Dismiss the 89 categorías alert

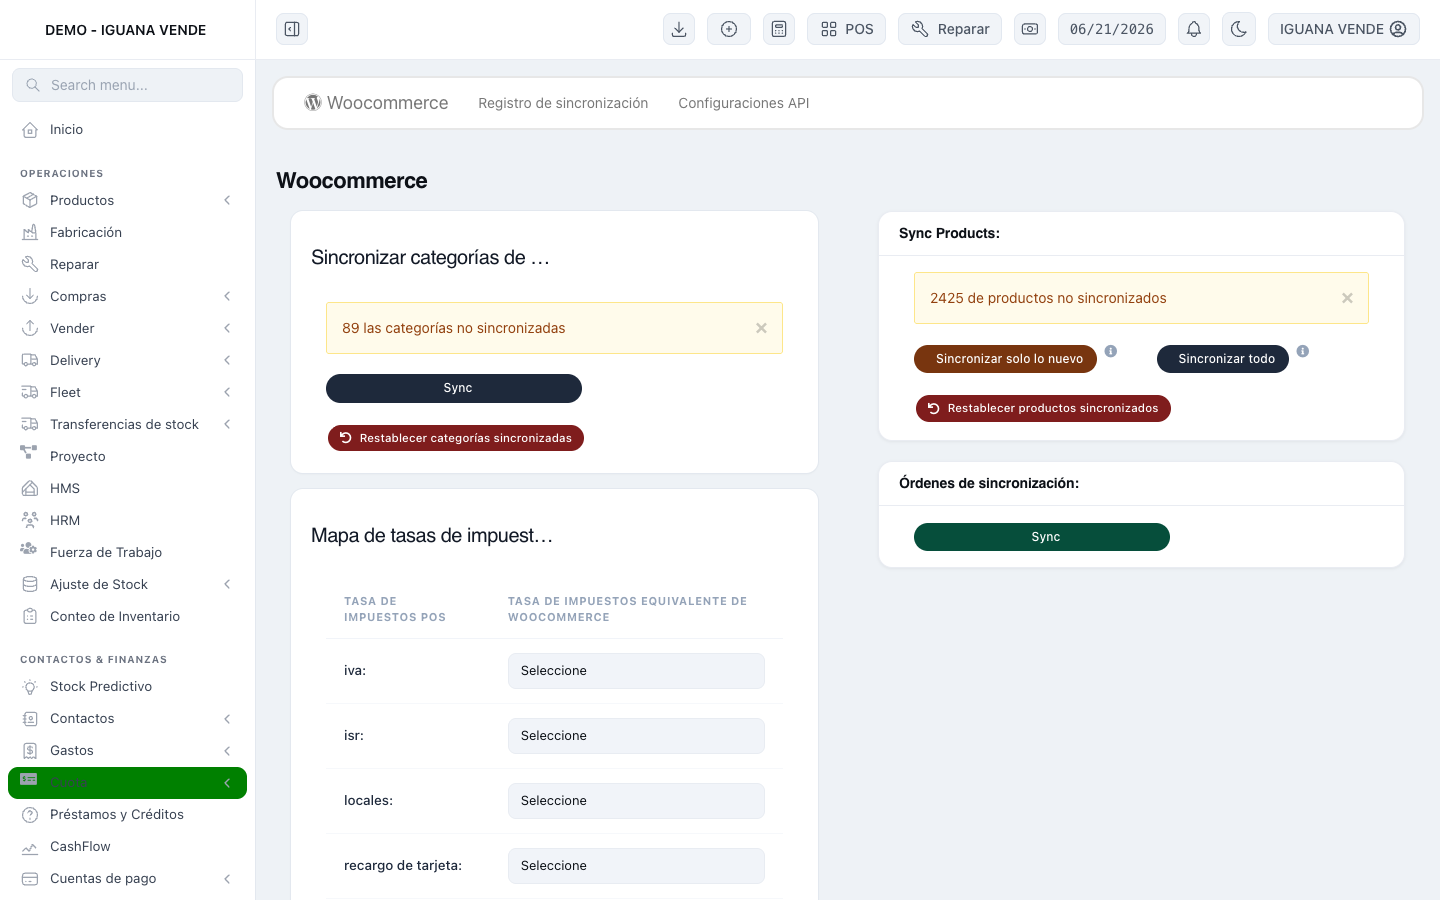[x=761, y=328]
